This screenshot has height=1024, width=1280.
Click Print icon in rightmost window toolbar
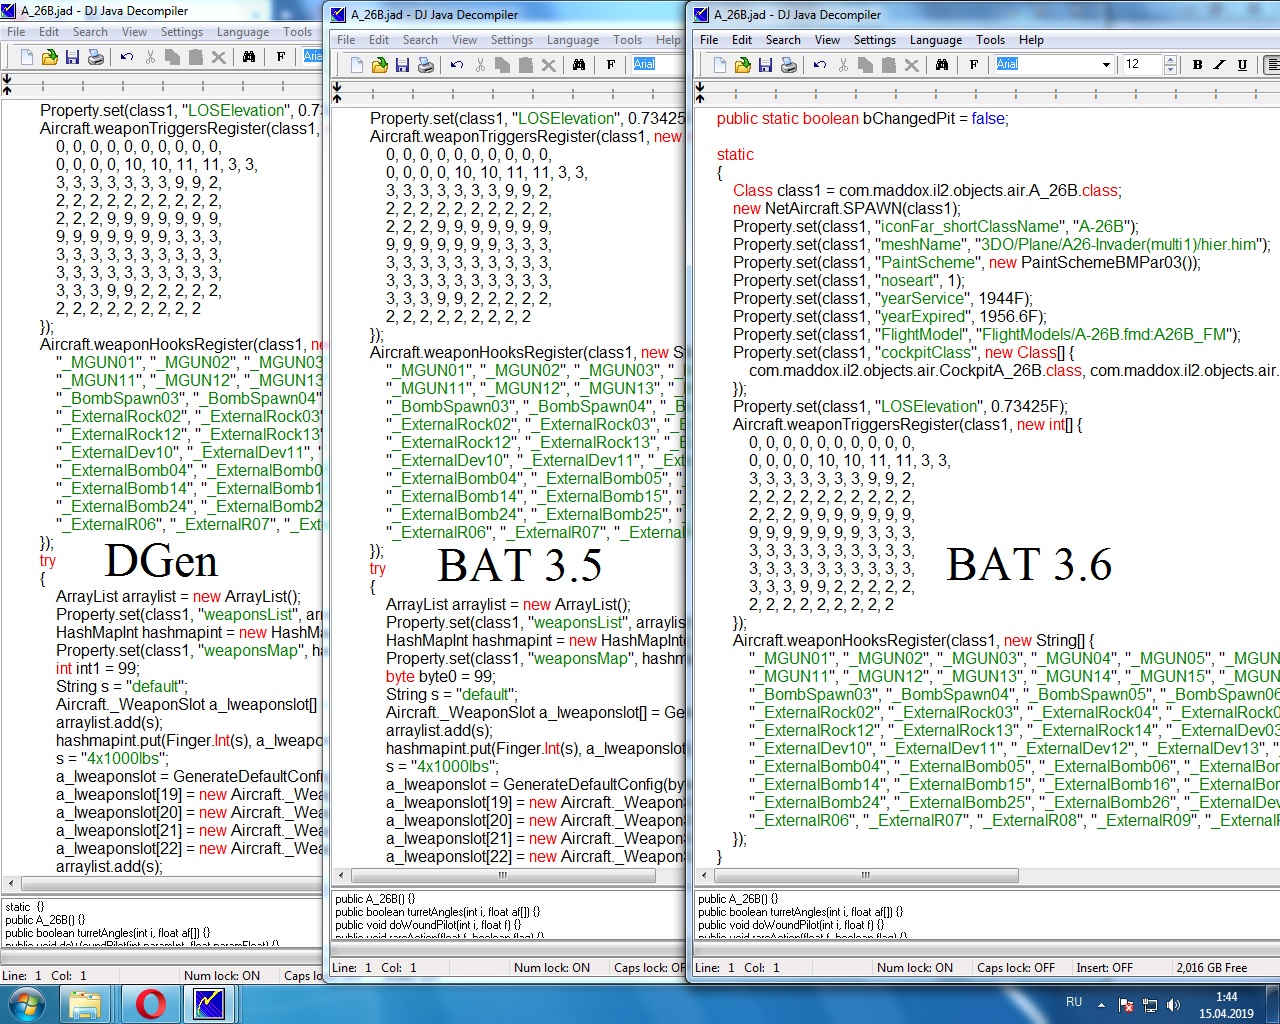(x=788, y=65)
